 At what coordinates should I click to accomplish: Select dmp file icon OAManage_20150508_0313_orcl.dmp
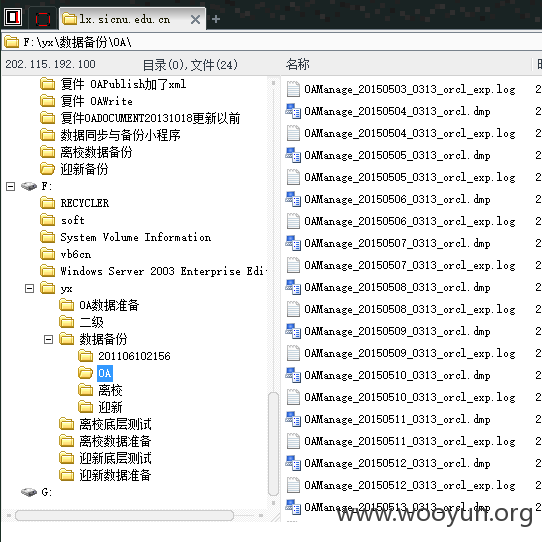(293, 287)
